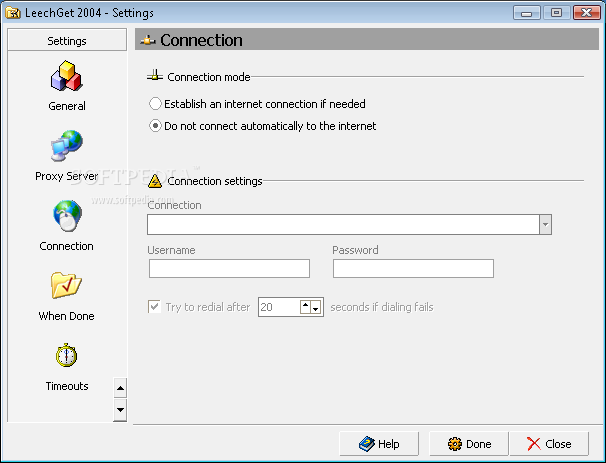
Task: Open the When Done folder icon
Action: pos(67,287)
